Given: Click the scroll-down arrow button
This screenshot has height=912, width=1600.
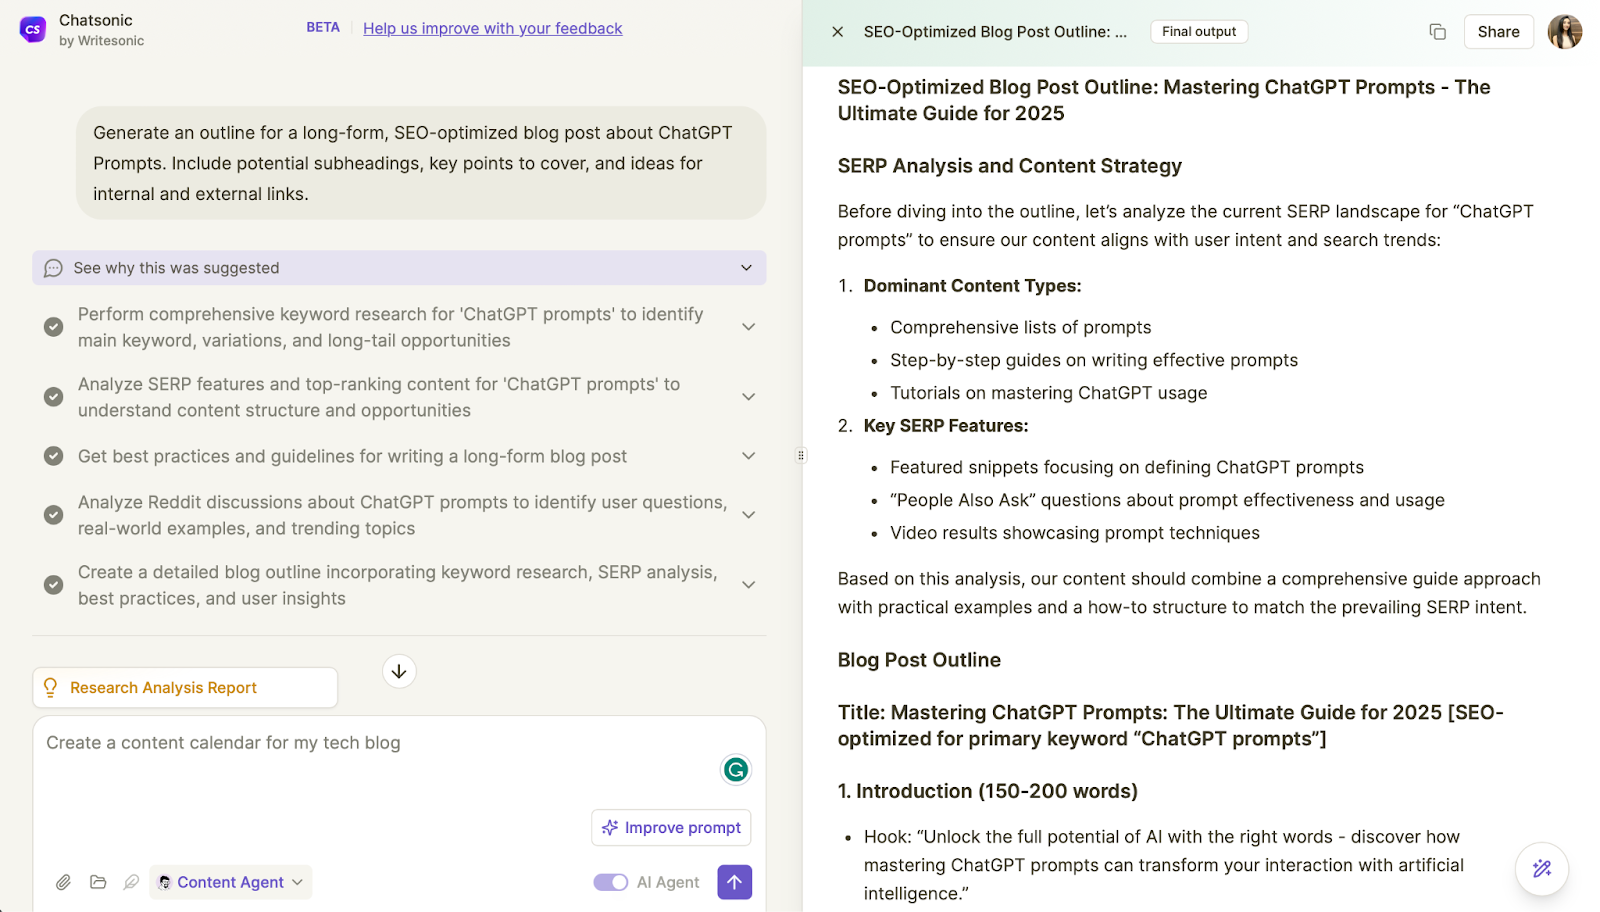Looking at the screenshot, I should click(x=399, y=671).
